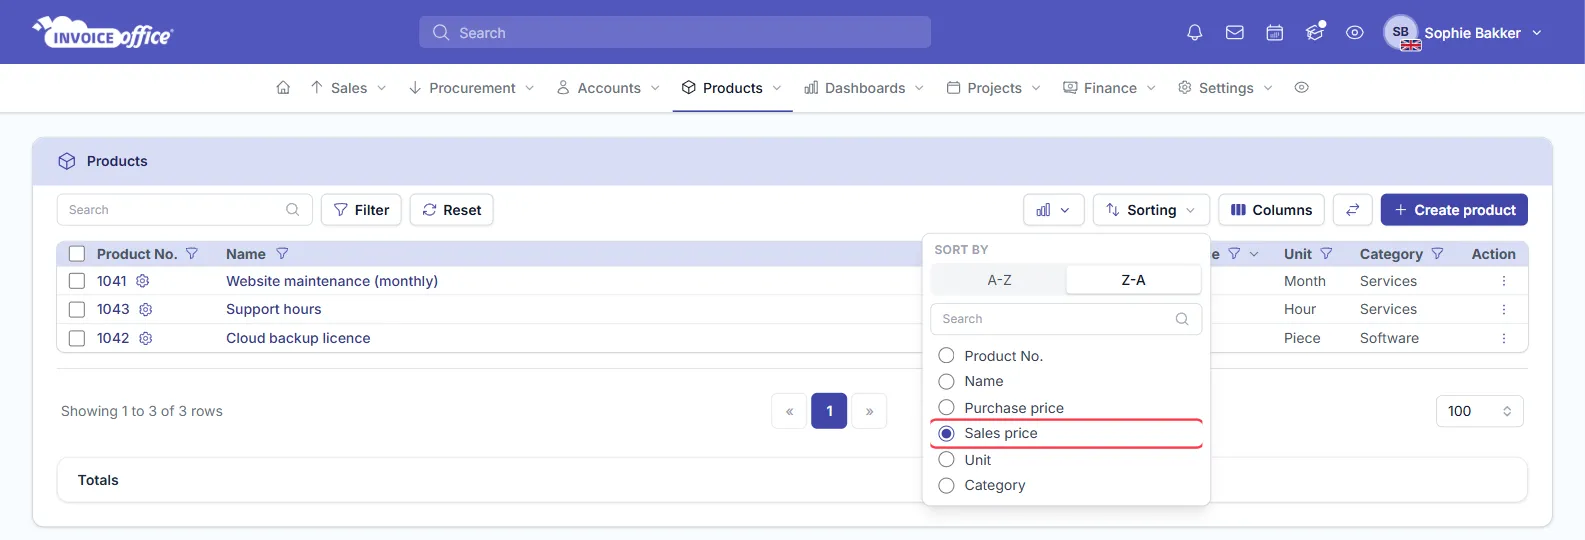Click gear icon next to product 1042
The width and height of the screenshot is (1585, 540).
coord(145,339)
